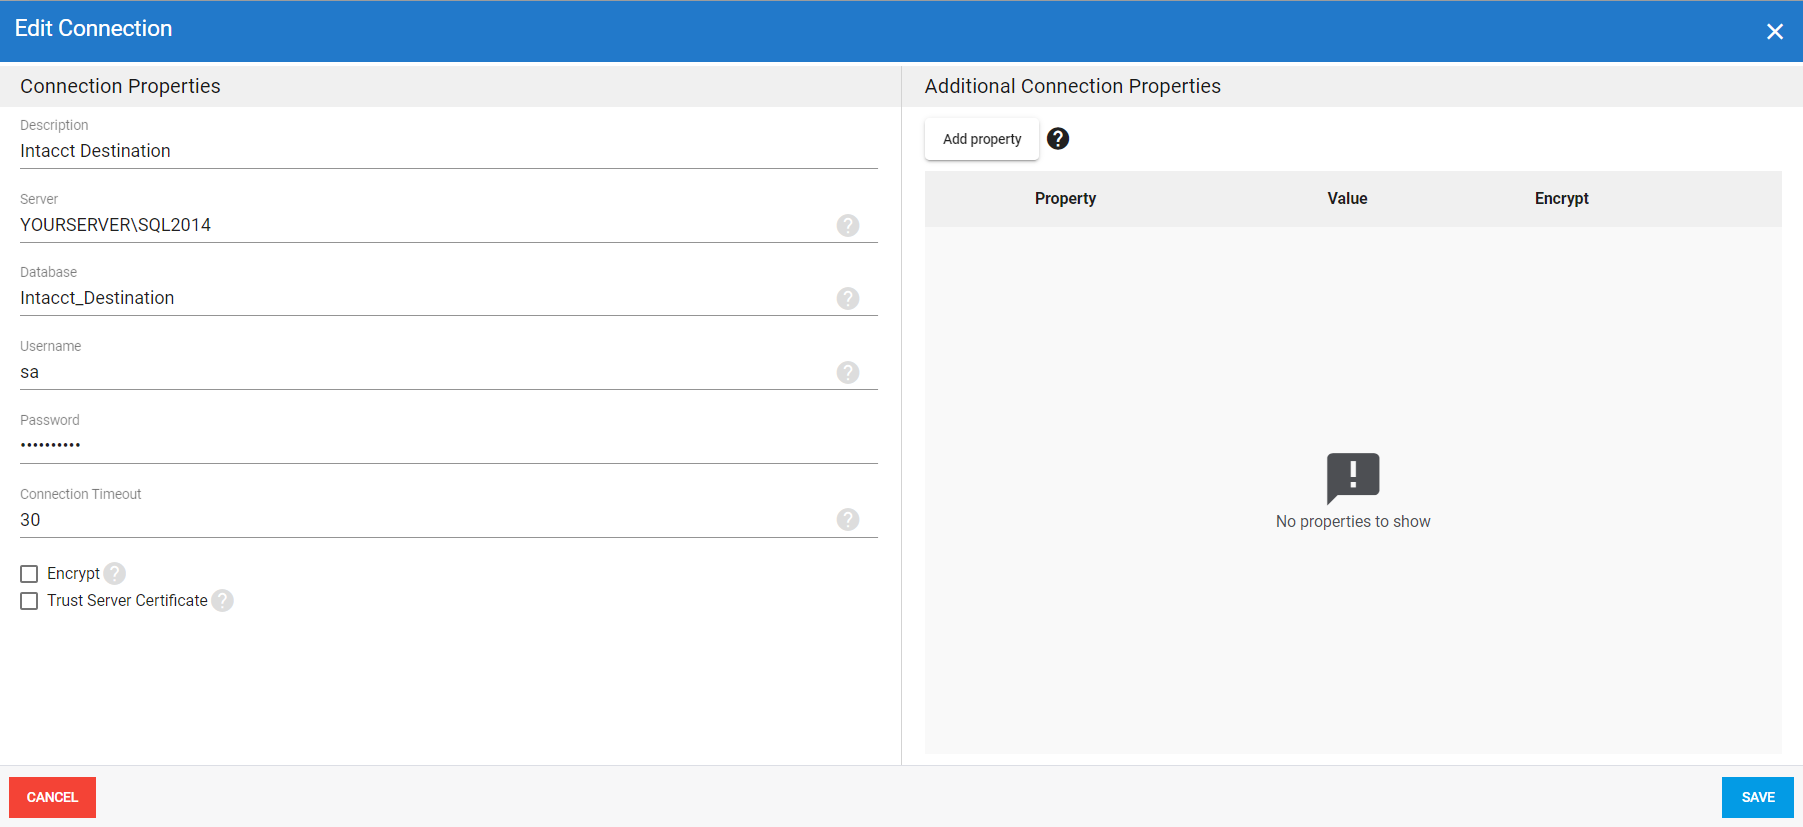Click help icon next to Trust Server Certificate
This screenshot has width=1803, height=827.
point(223,600)
